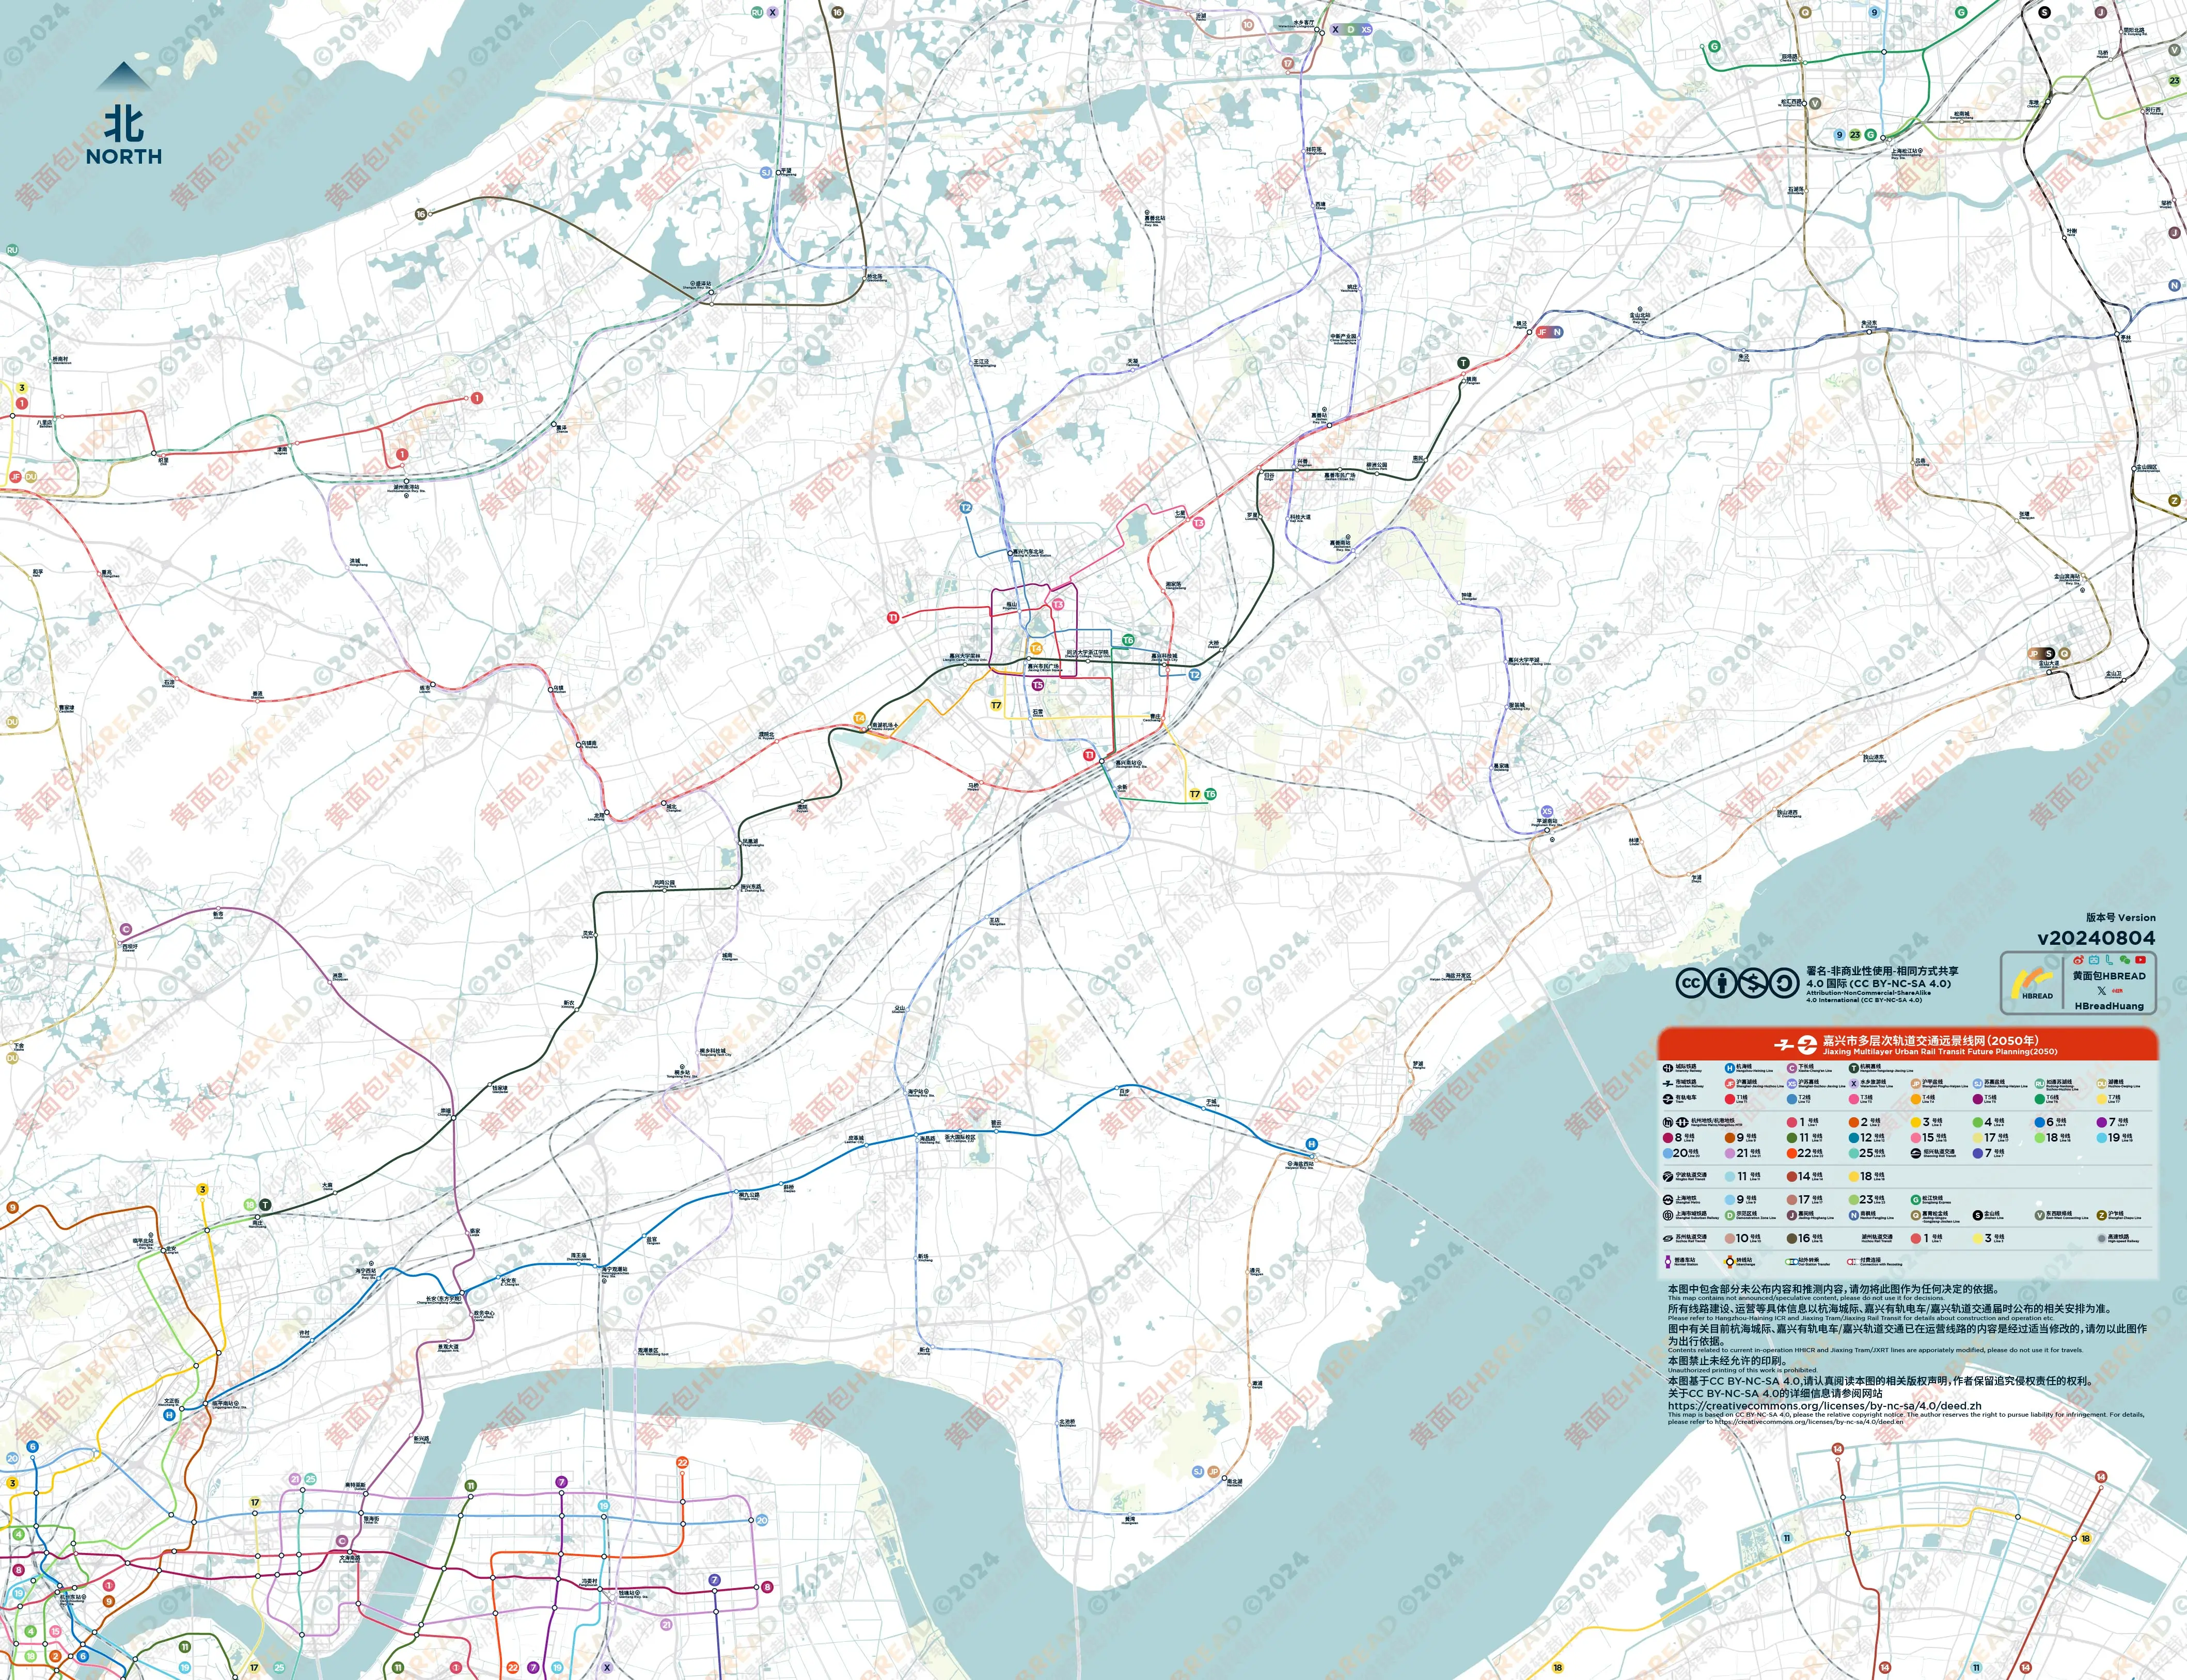Click the T1 red swatch in legend
Screen dimensions: 2187x1680
[x=1730, y=1099]
